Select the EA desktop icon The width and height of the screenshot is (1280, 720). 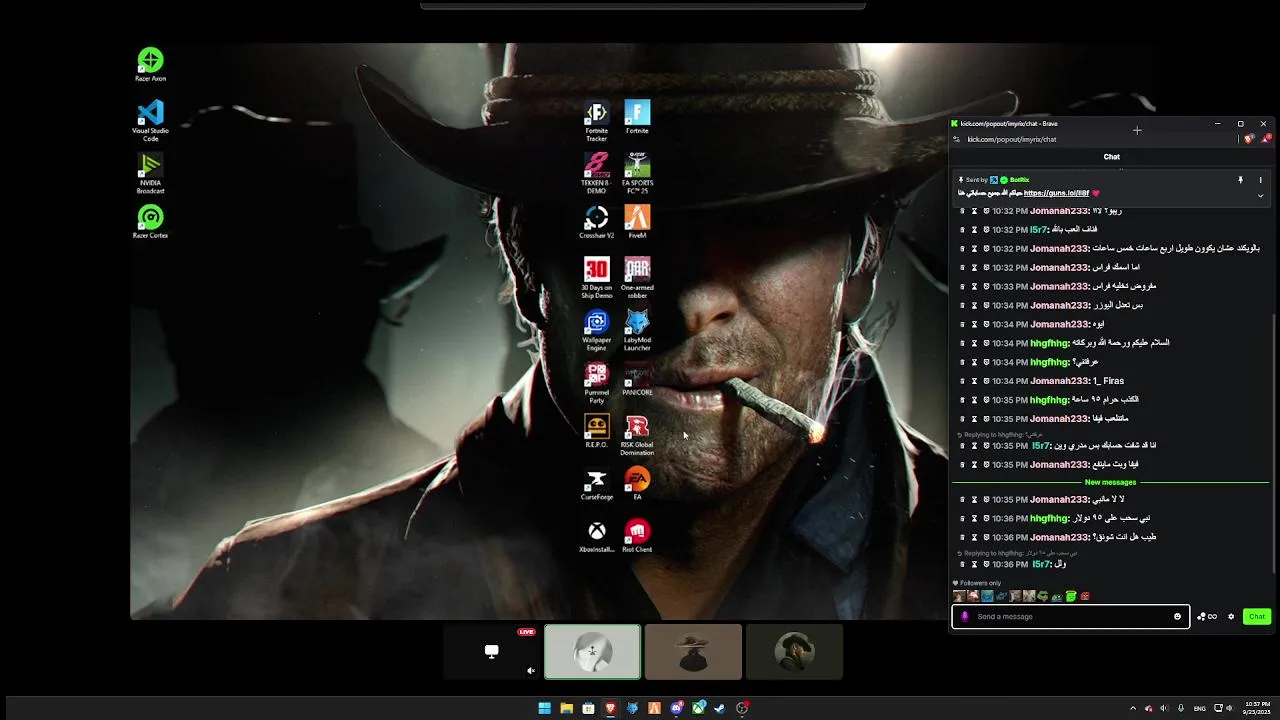pos(637,484)
